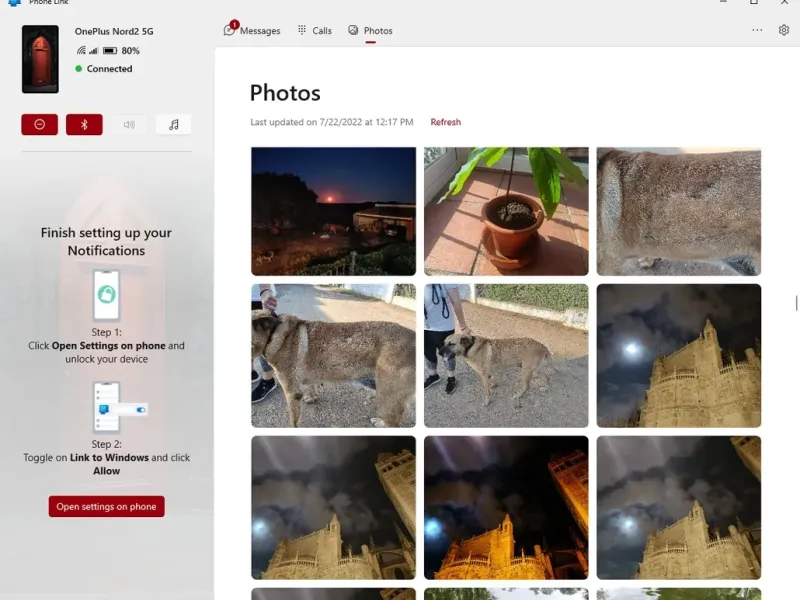Click the Refresh link

point(445,122)
